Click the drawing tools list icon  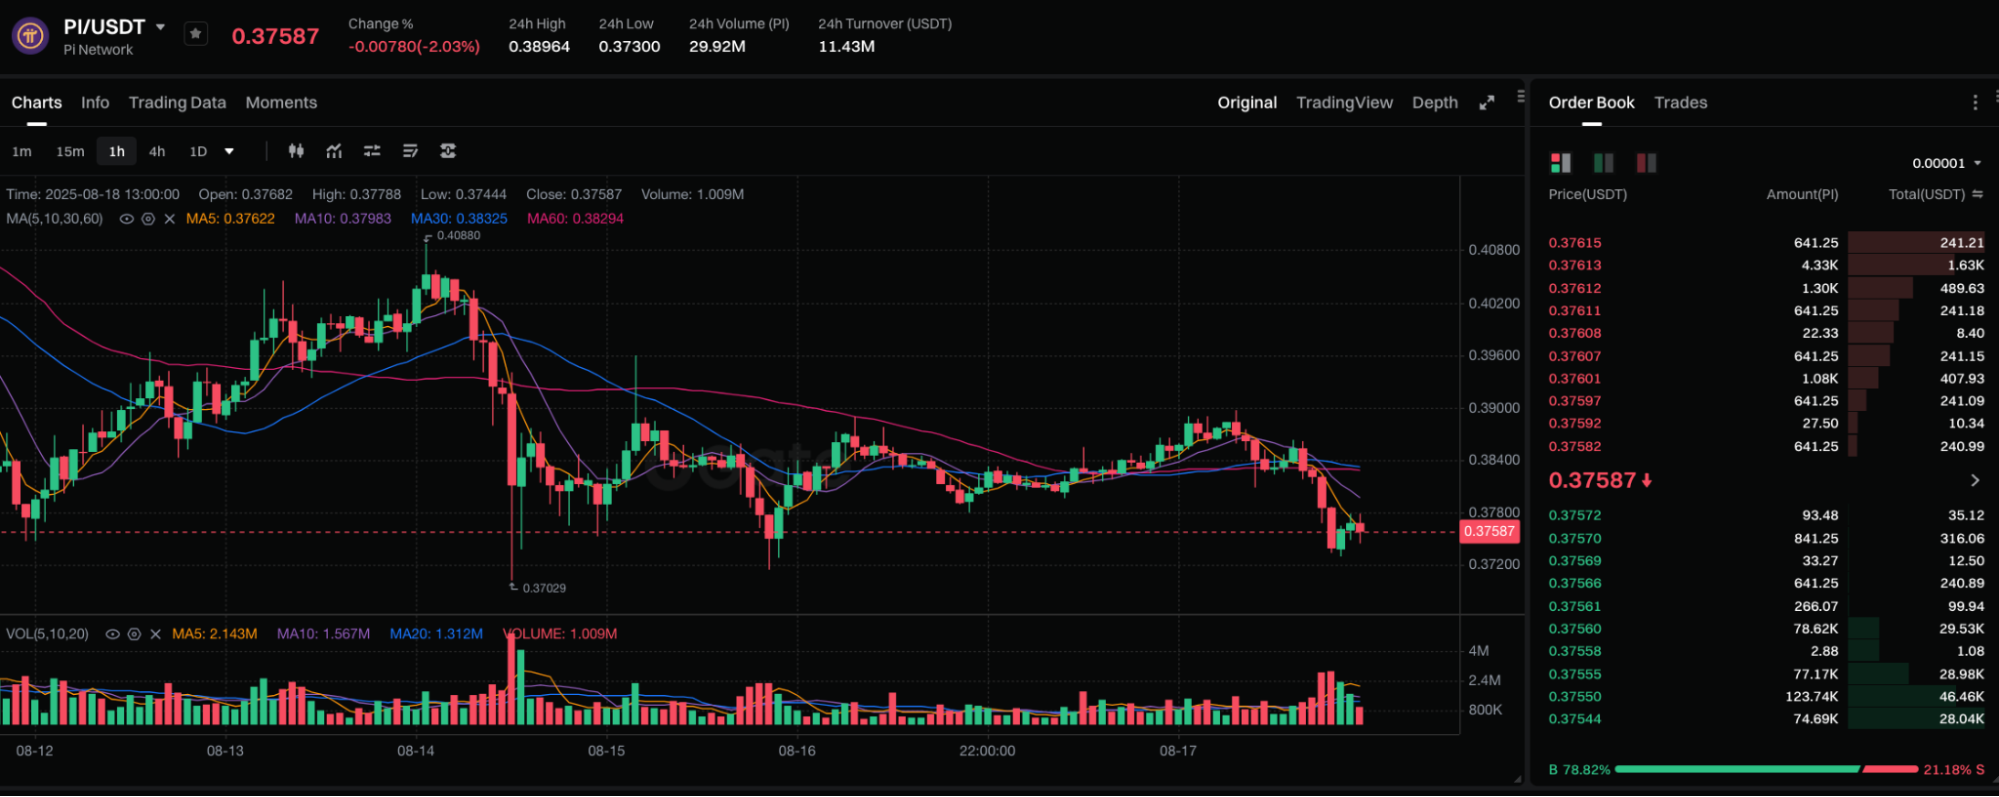click(x=410, y=151)
